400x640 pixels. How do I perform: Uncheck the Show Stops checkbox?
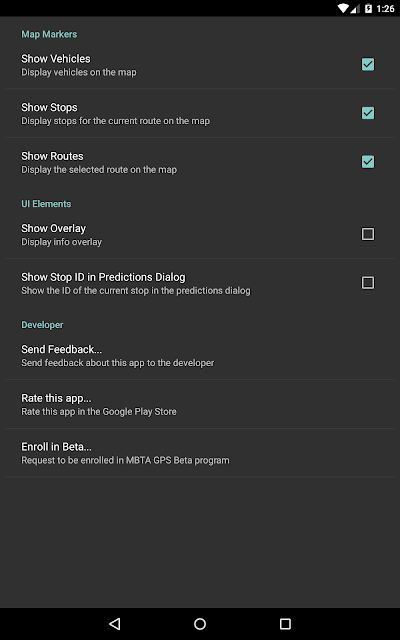368,113
